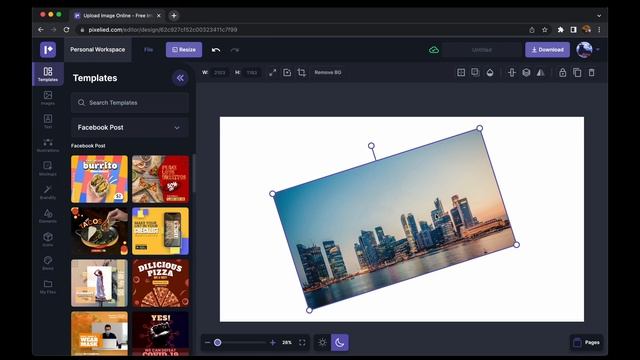Open the Elements sidebar panel
The image size is (640, 360).
[48, 216]
